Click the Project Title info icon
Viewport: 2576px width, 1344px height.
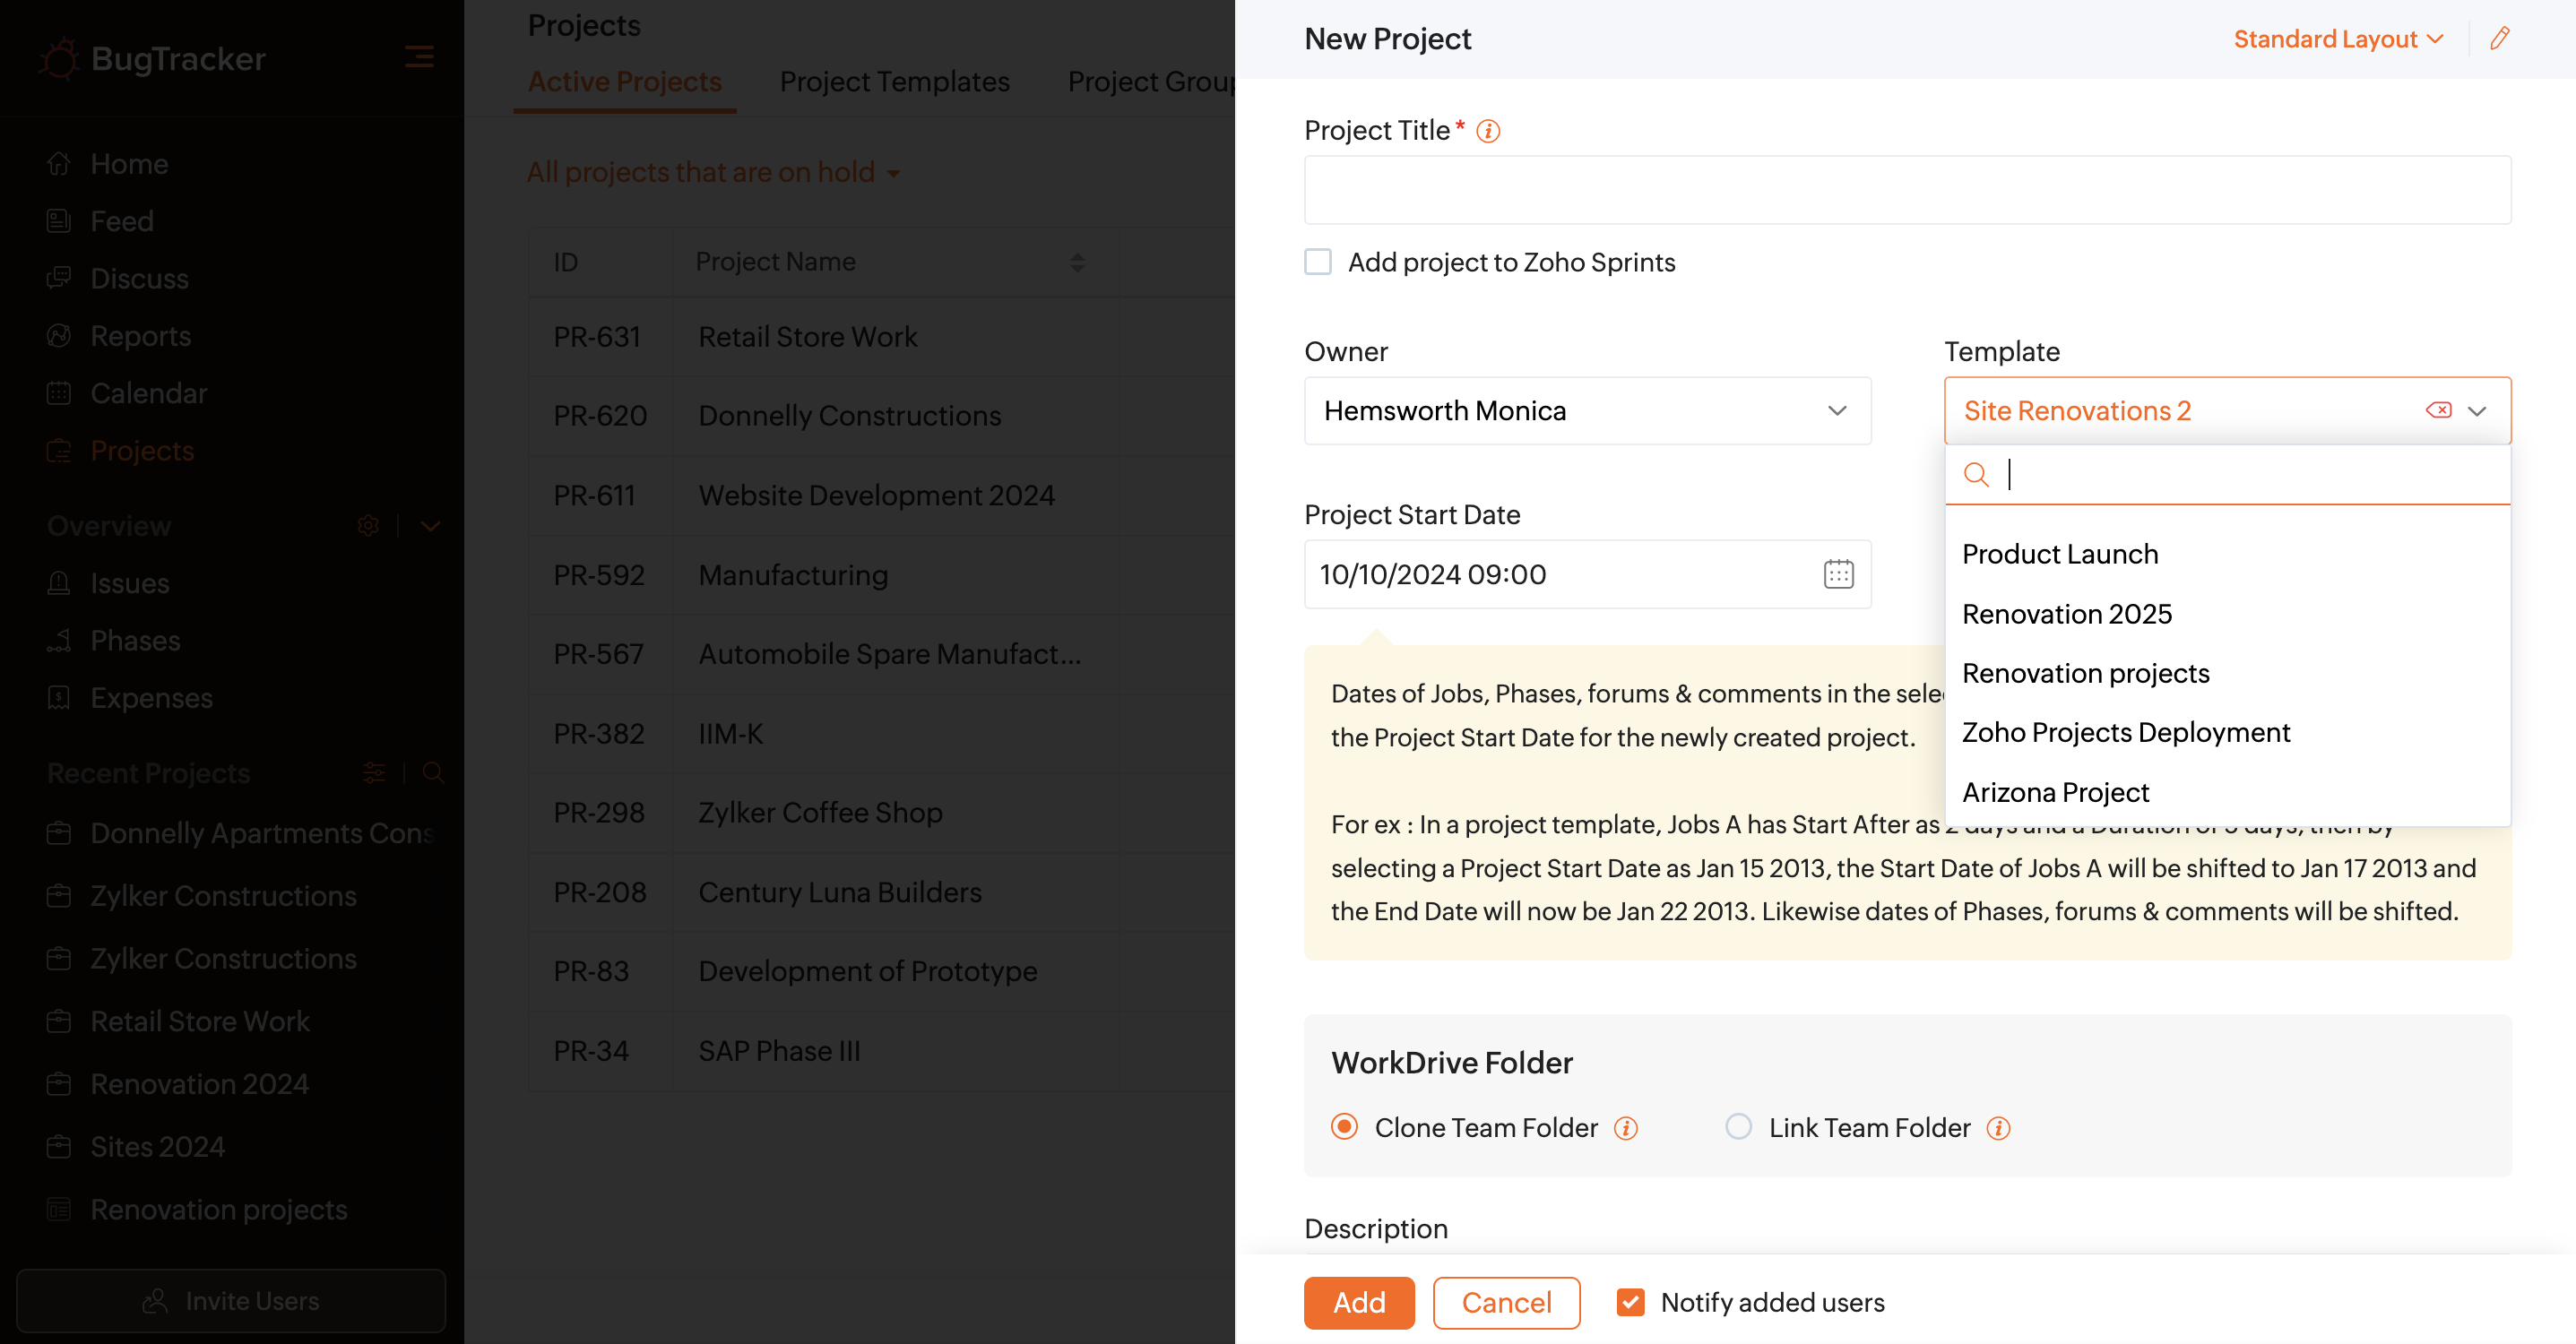(1488, 131)
